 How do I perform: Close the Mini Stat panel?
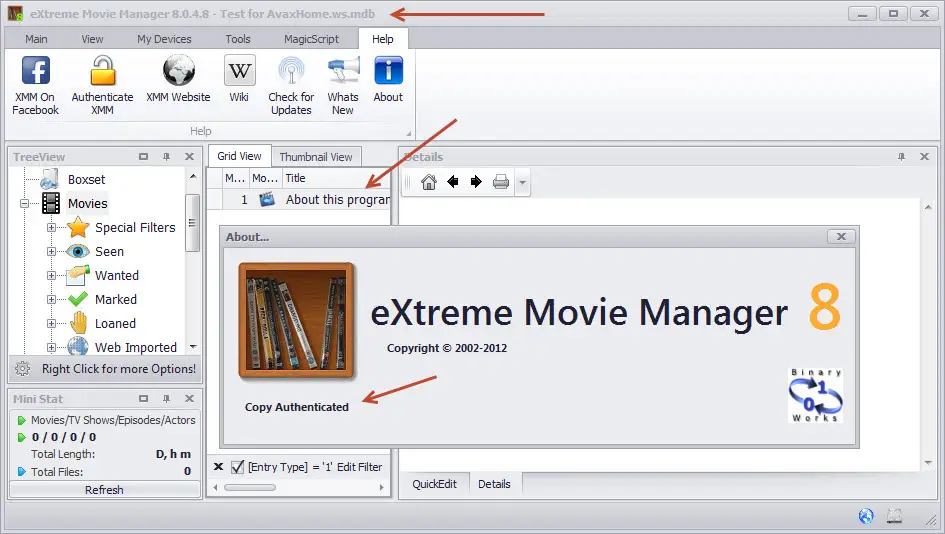(x=189, y=399)
